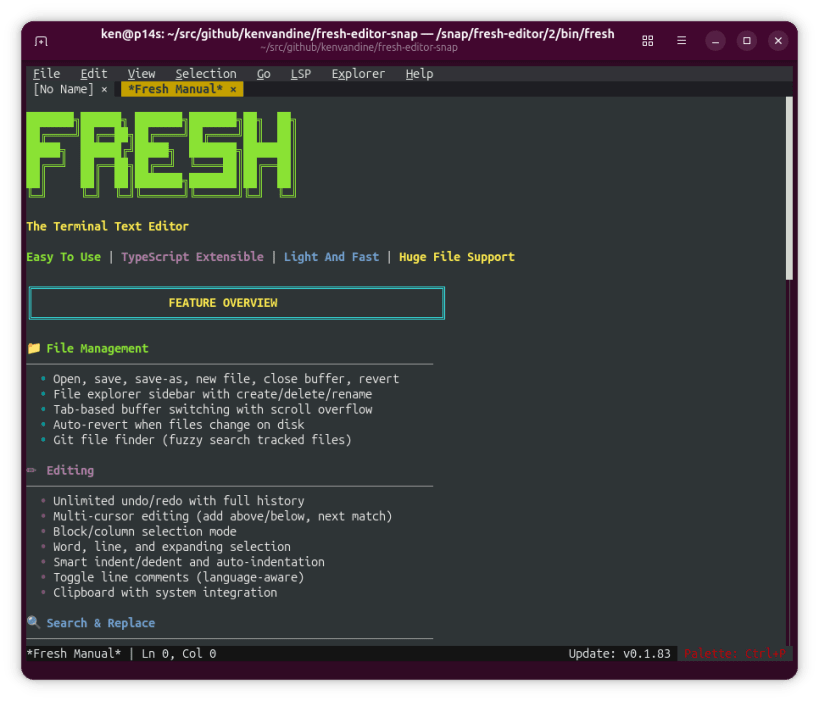Open the terminal hamburger menu
Viewport: 819px width, 701px height.
tap(682, 40)
